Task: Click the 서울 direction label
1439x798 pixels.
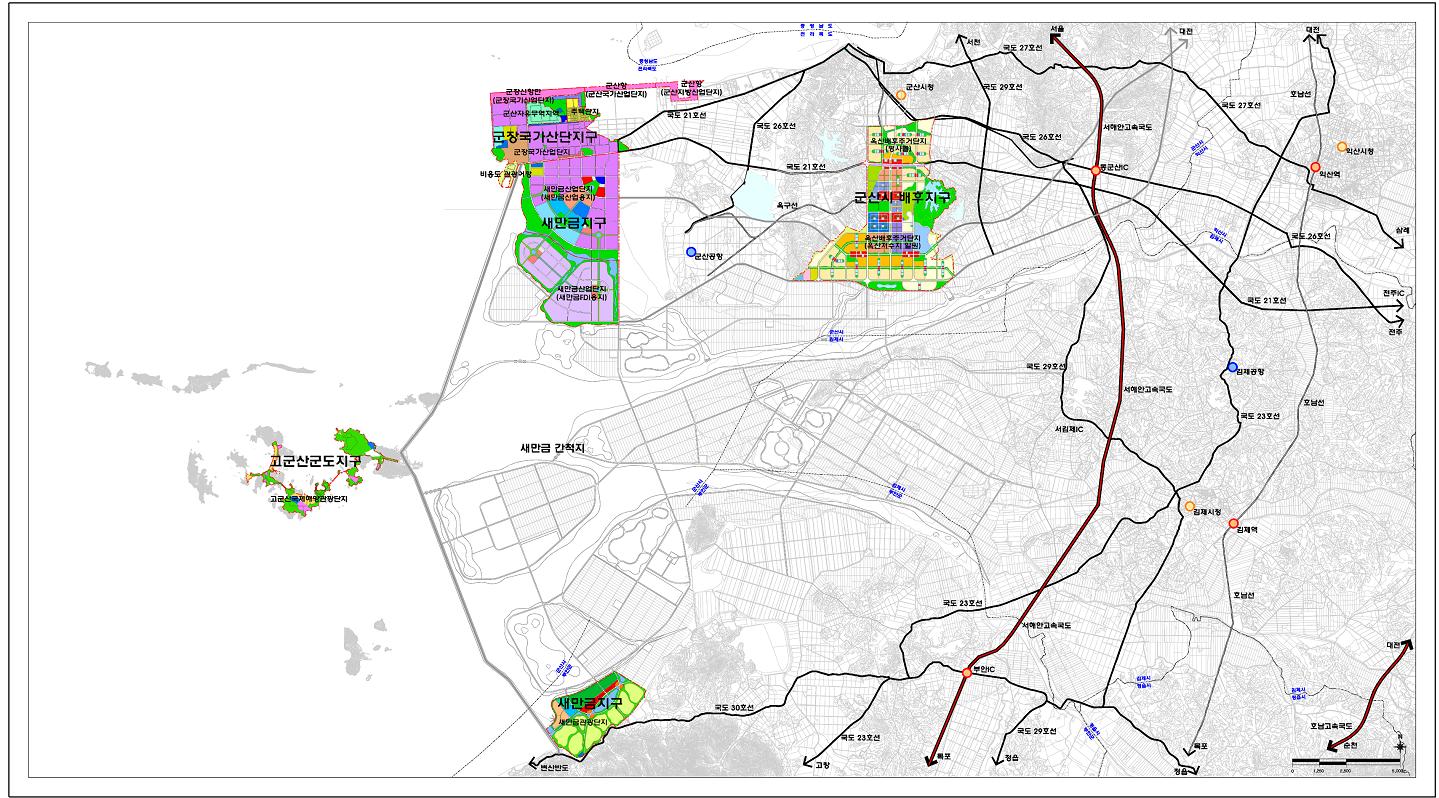Action: (1058, 30)
